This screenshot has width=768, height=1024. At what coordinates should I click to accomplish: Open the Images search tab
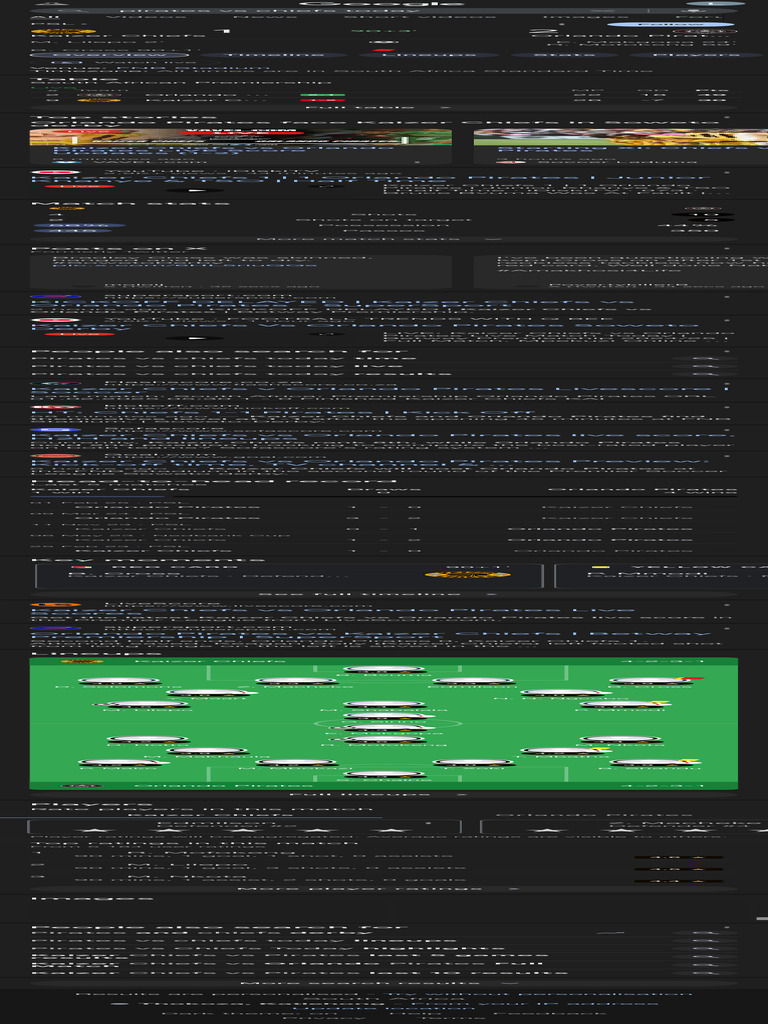click(585, 18)
